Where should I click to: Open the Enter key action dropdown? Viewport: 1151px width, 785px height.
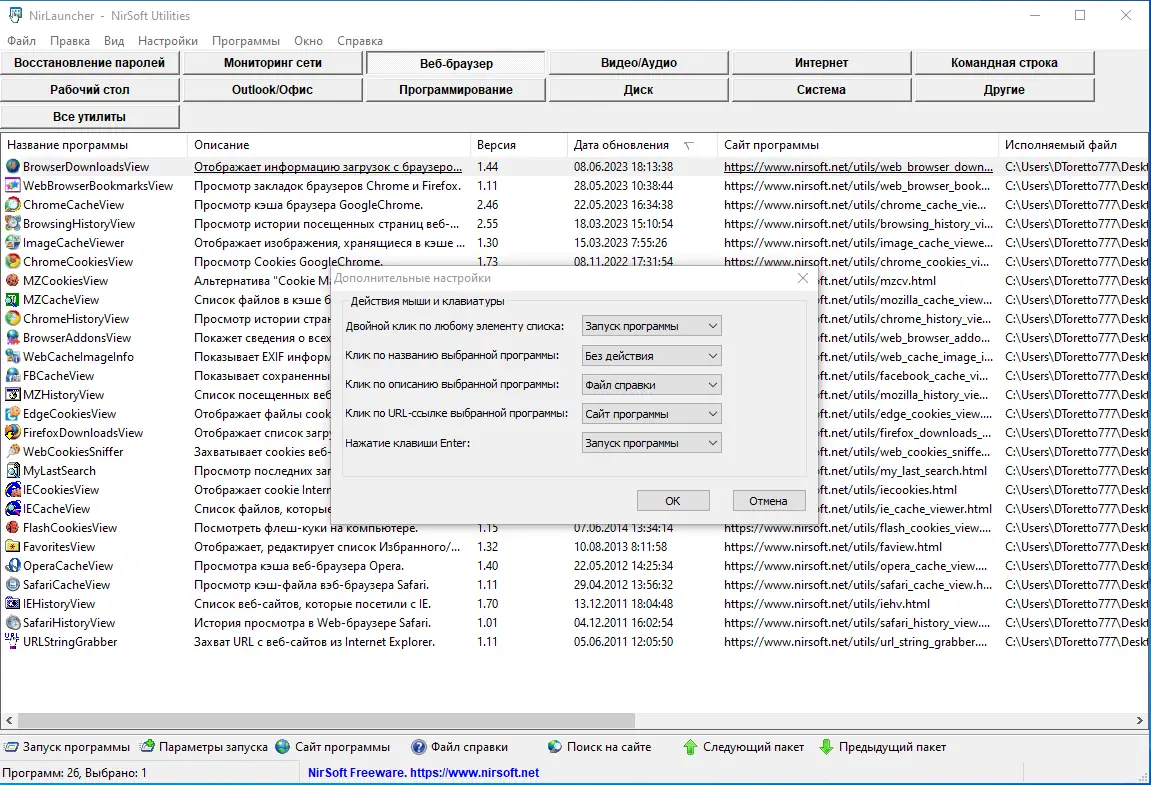[651, 443]
